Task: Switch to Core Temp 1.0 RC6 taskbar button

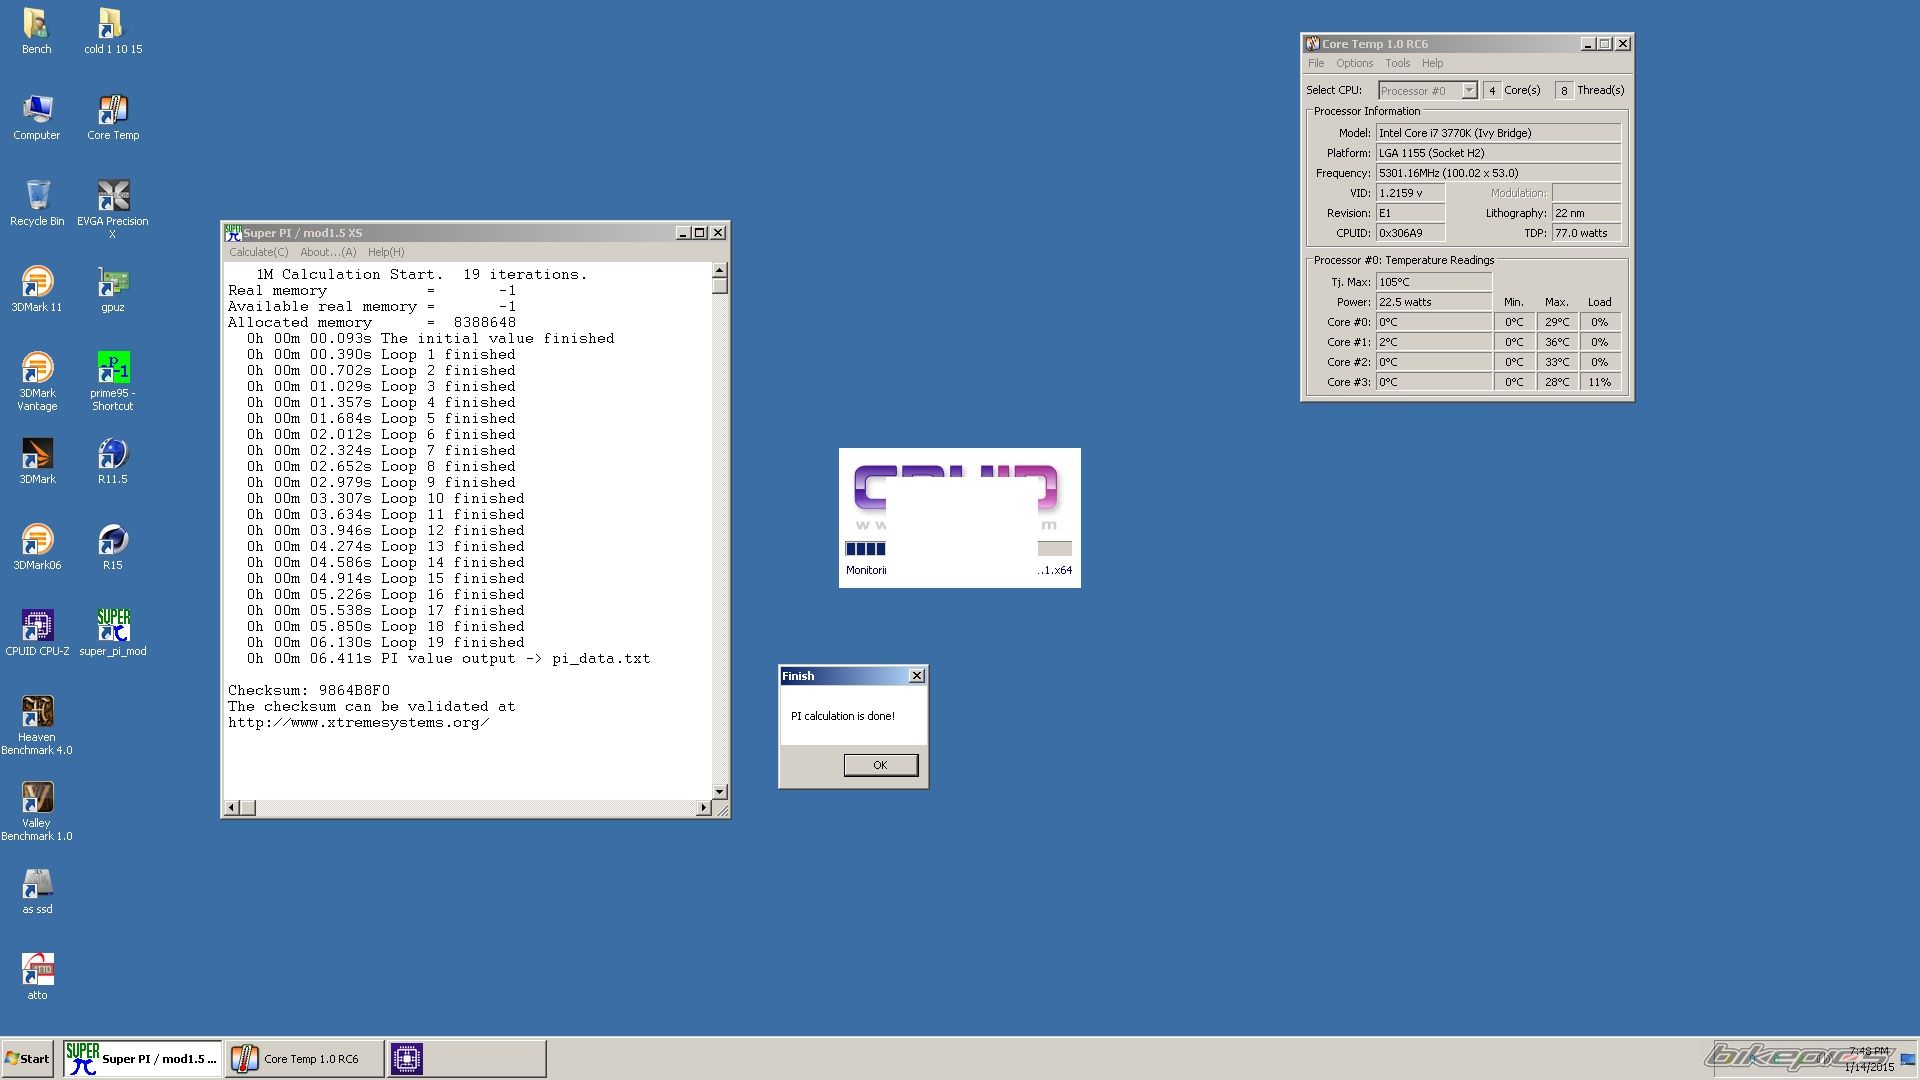Action: coord(305,1058)
